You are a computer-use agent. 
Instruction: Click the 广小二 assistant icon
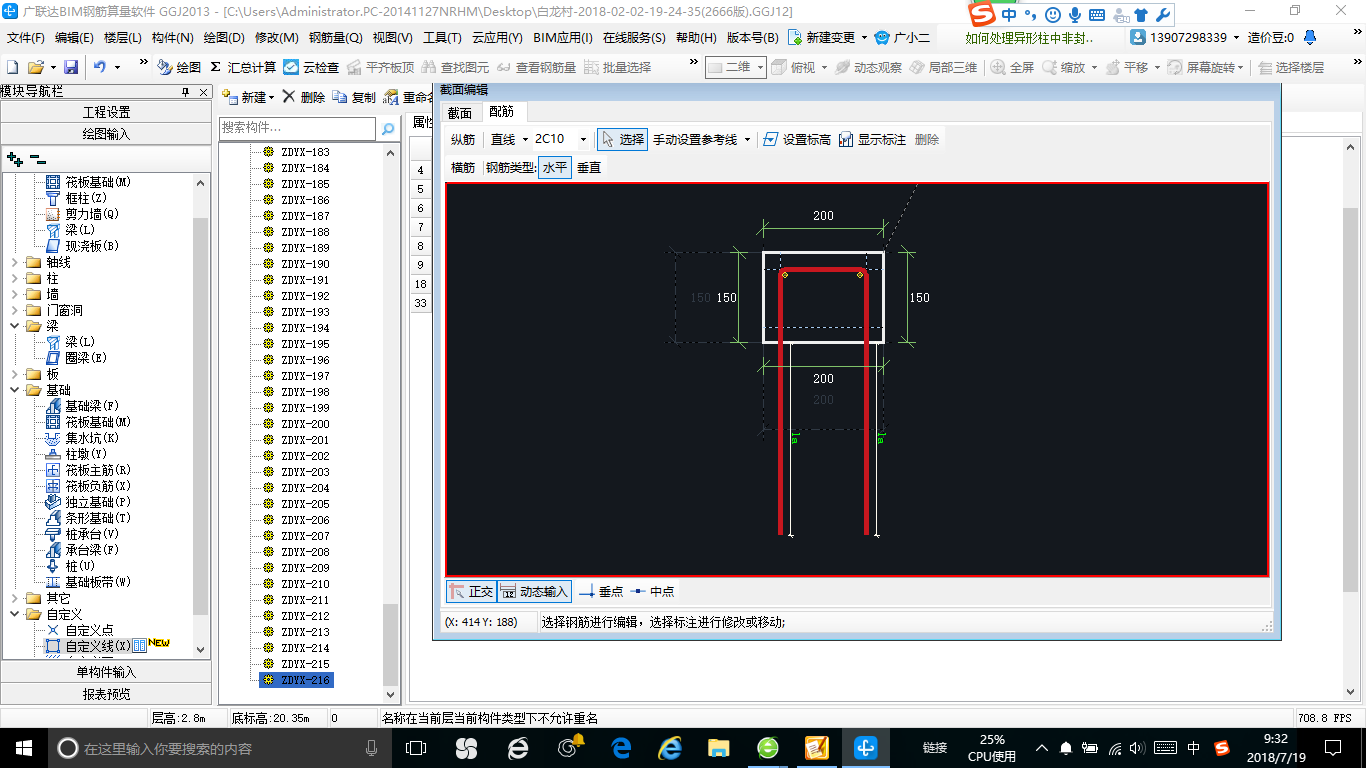pos(901,37)
